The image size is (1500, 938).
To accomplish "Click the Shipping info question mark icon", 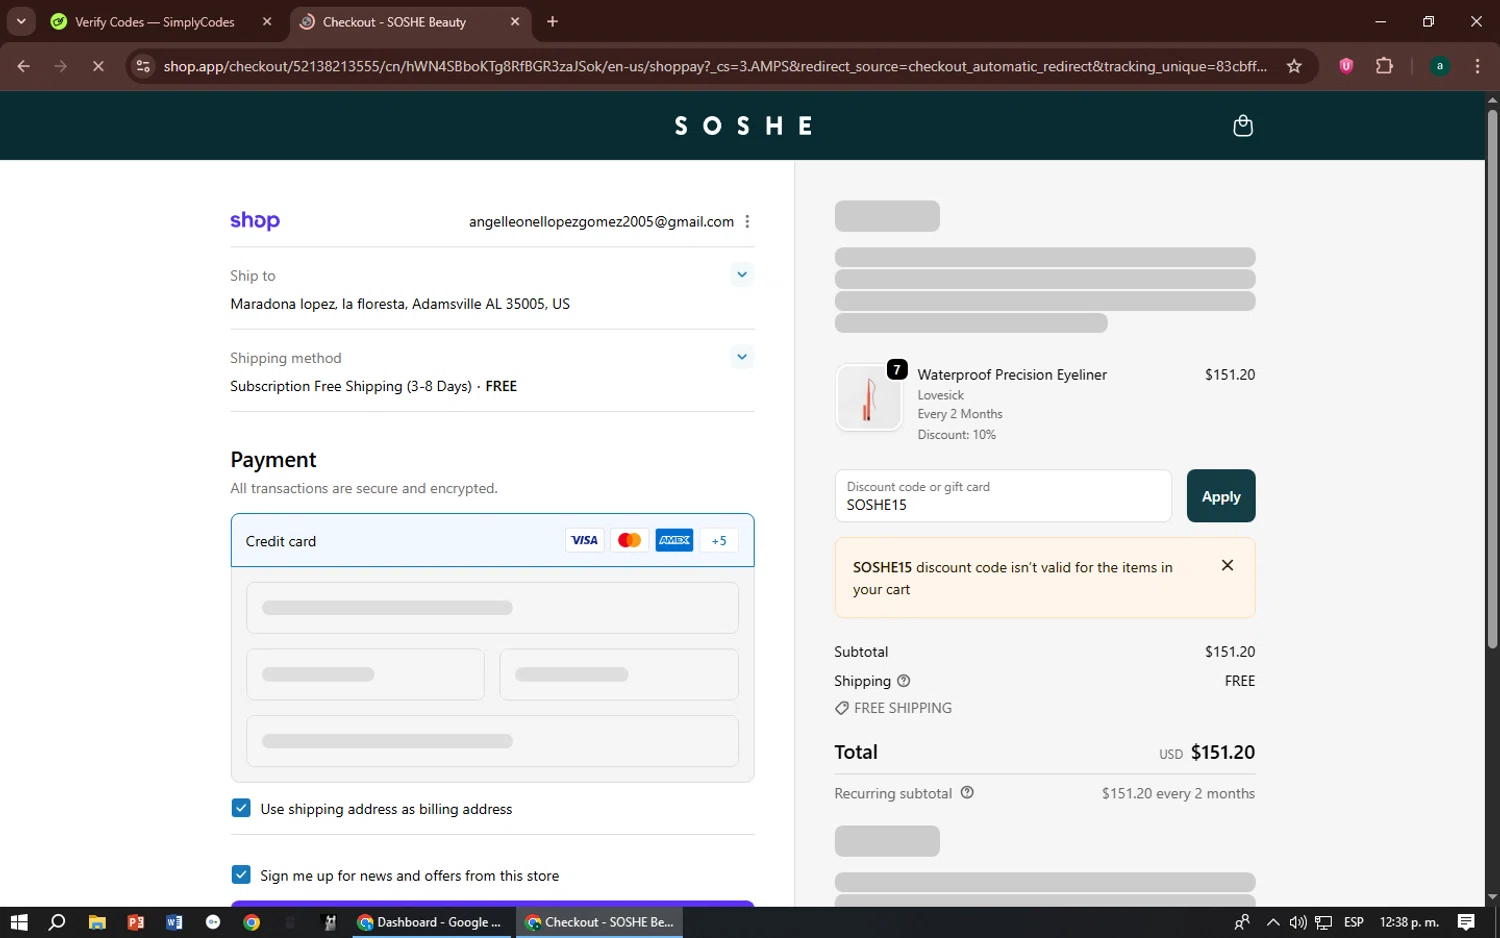I will pyautogui.click(x=904, y=681).
